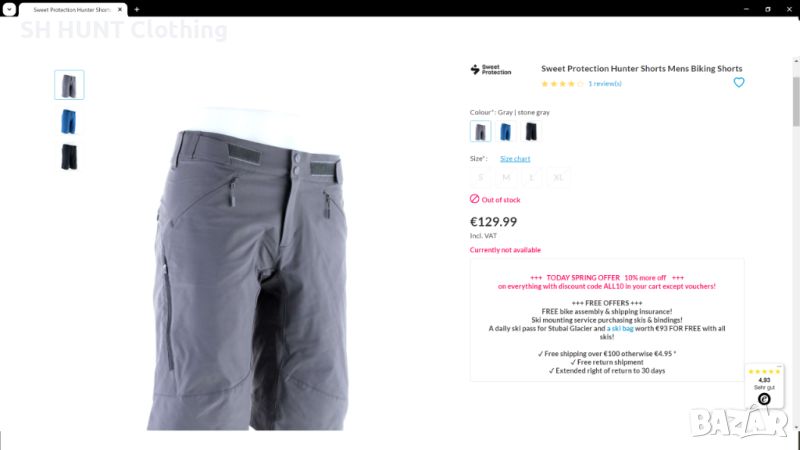Open the Size chart link
Image resolution: width=800 pixels, height=450 pixels.
[515, 159]
